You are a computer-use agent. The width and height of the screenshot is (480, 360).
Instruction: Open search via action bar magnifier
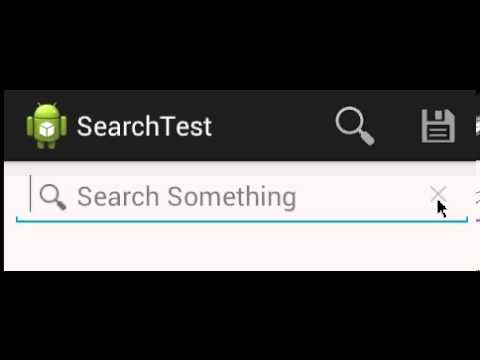pyautogui.click(x=355, y=126)
